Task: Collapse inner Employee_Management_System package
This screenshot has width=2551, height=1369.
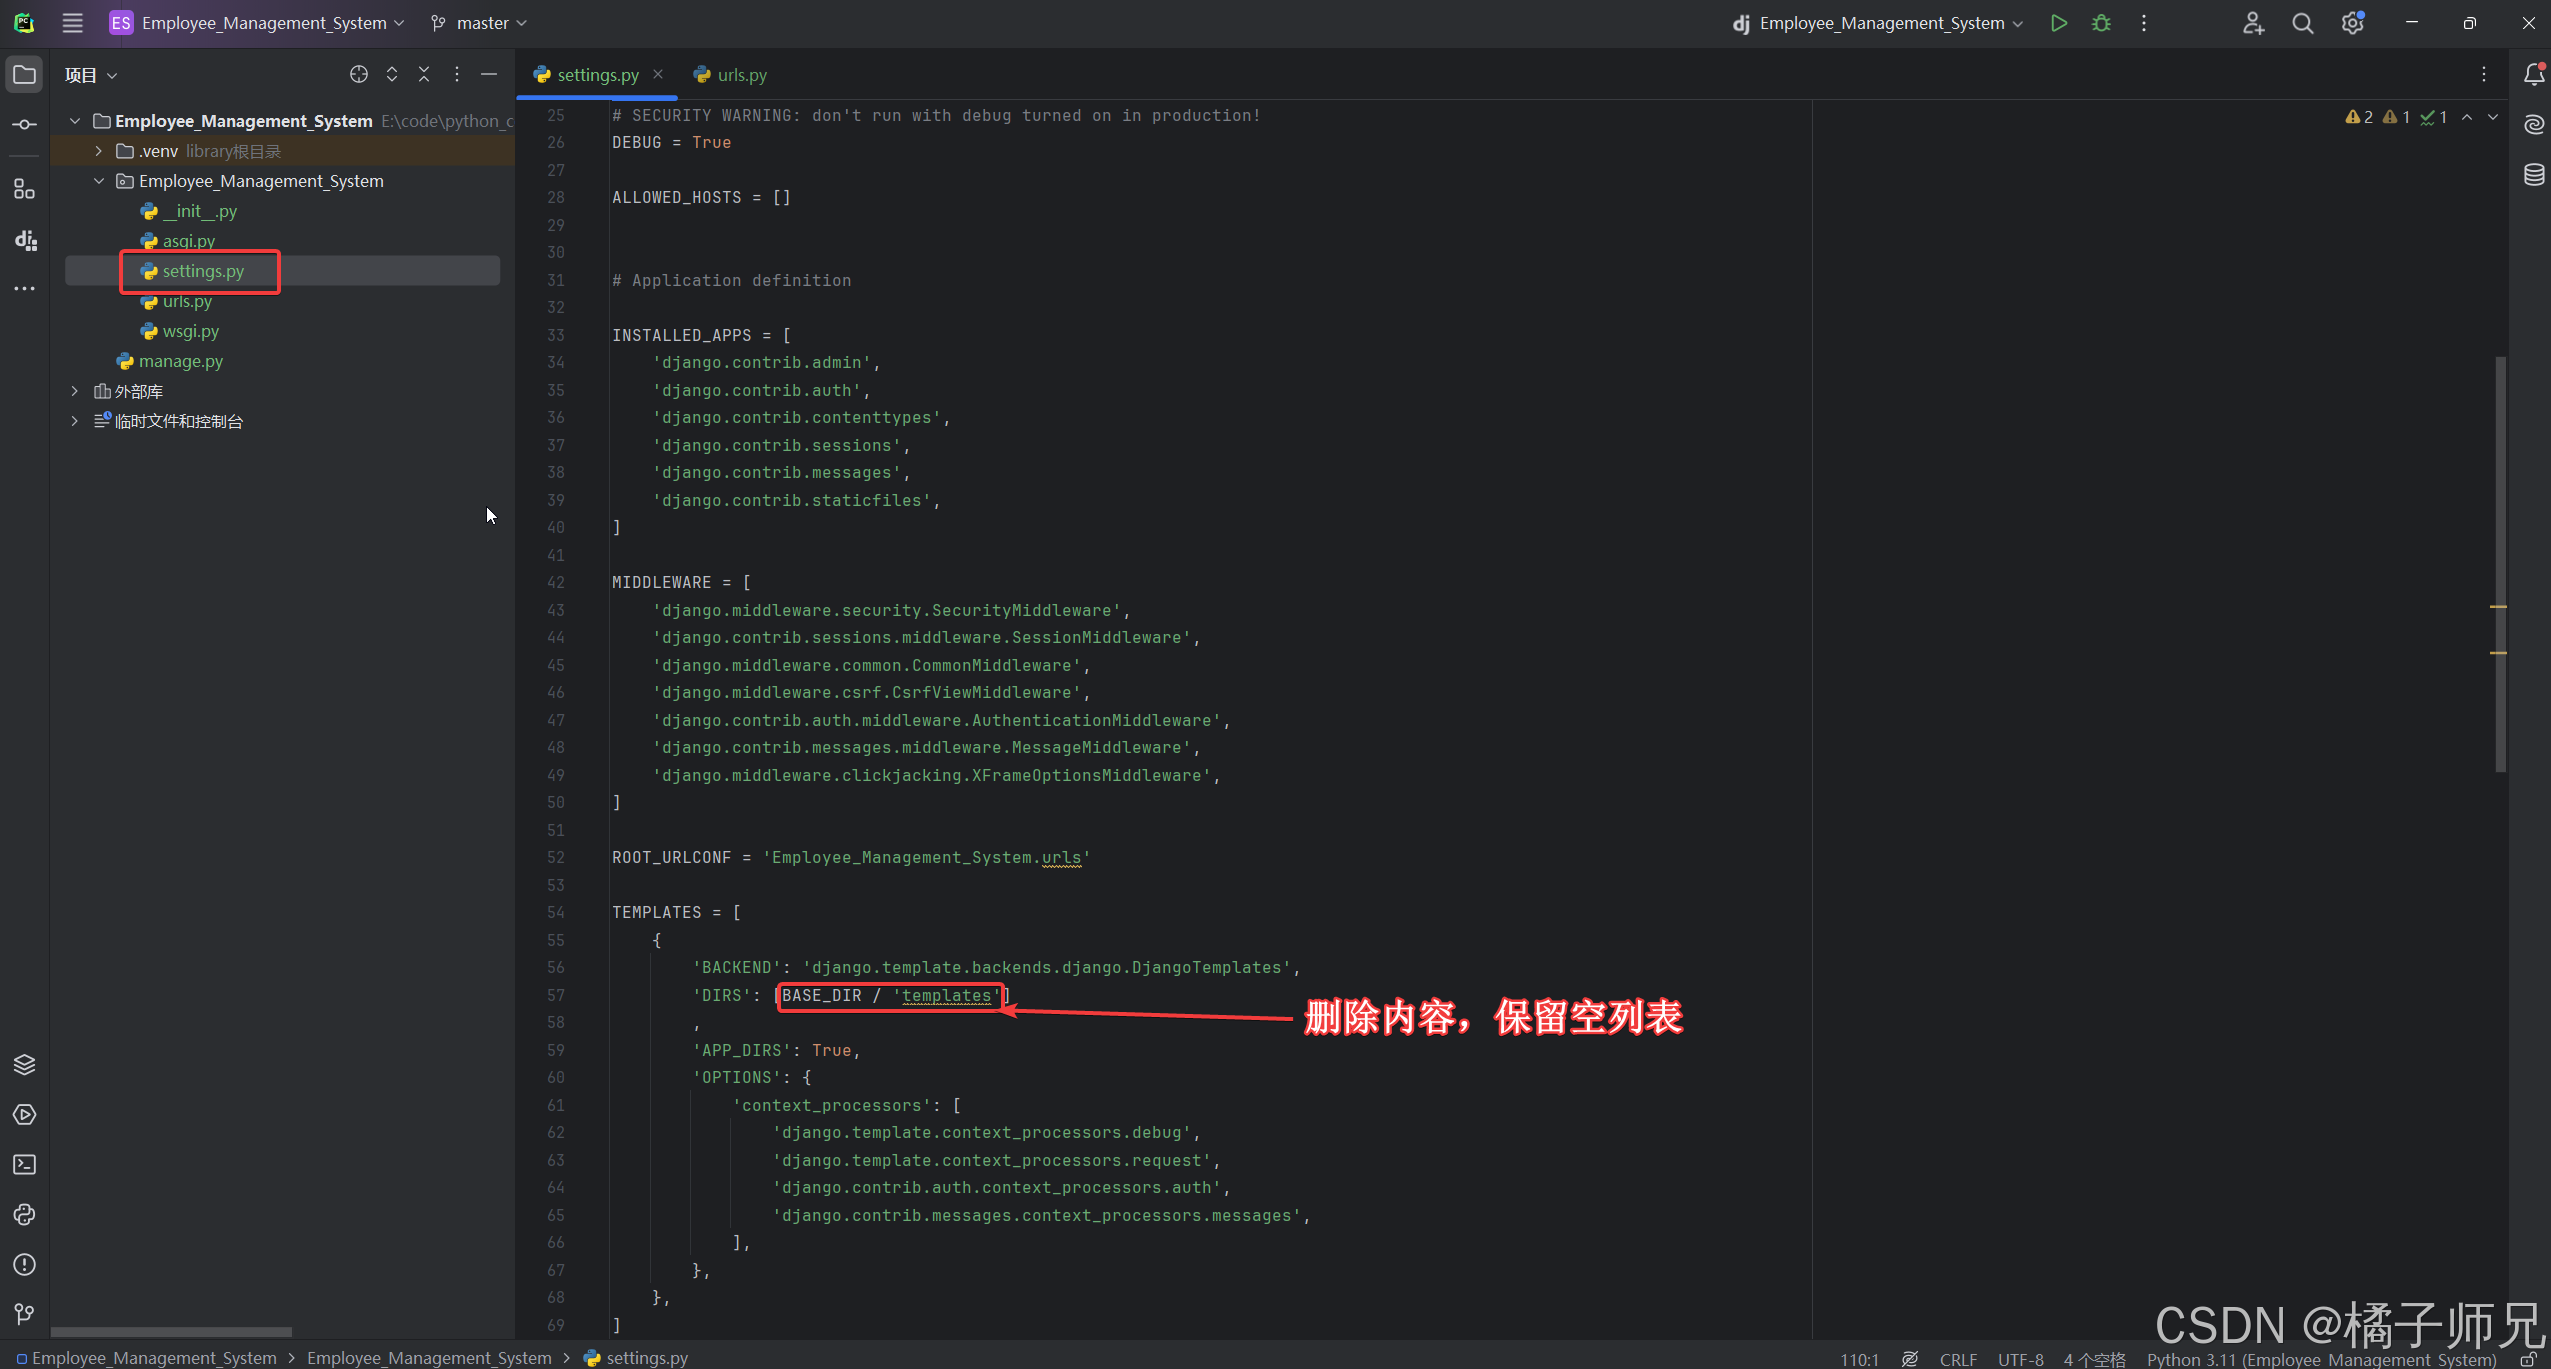Action: 99,181
